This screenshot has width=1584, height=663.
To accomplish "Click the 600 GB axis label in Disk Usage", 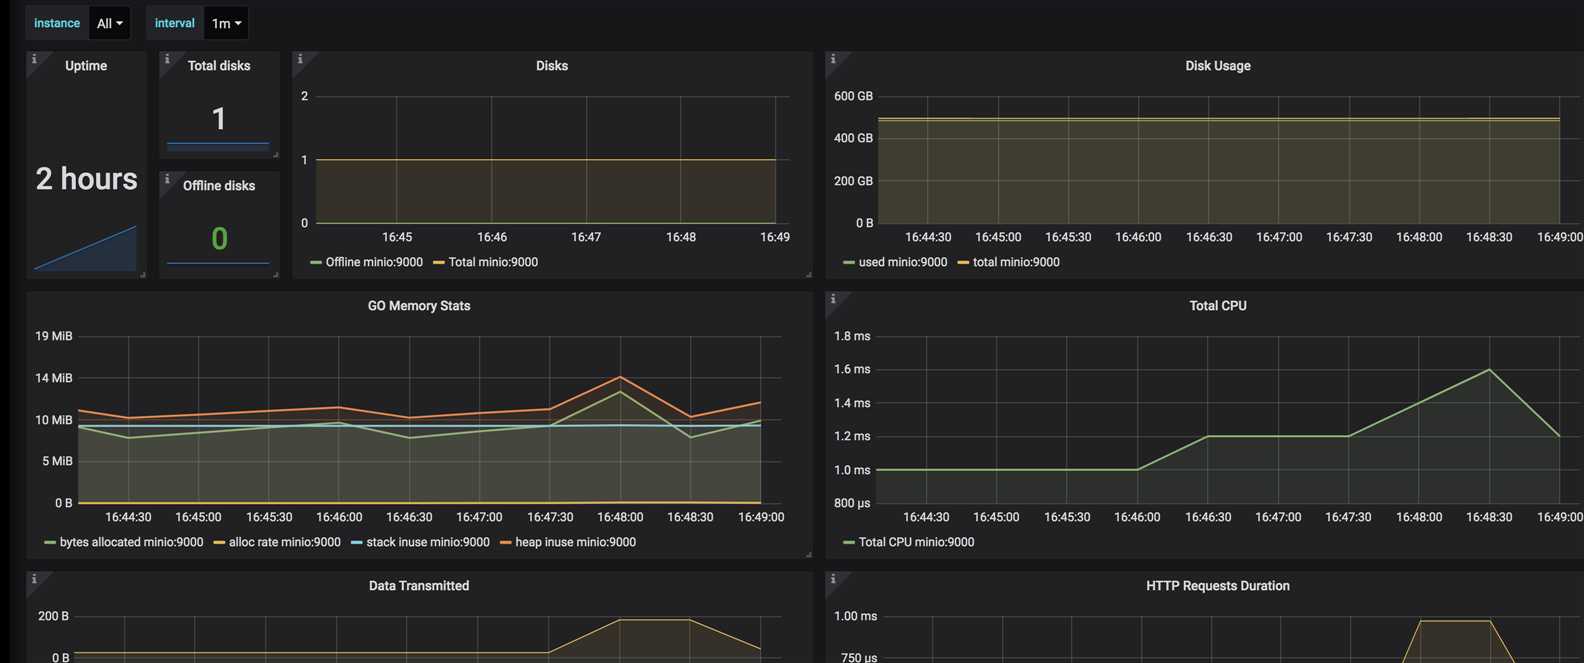I will point(853,96).
